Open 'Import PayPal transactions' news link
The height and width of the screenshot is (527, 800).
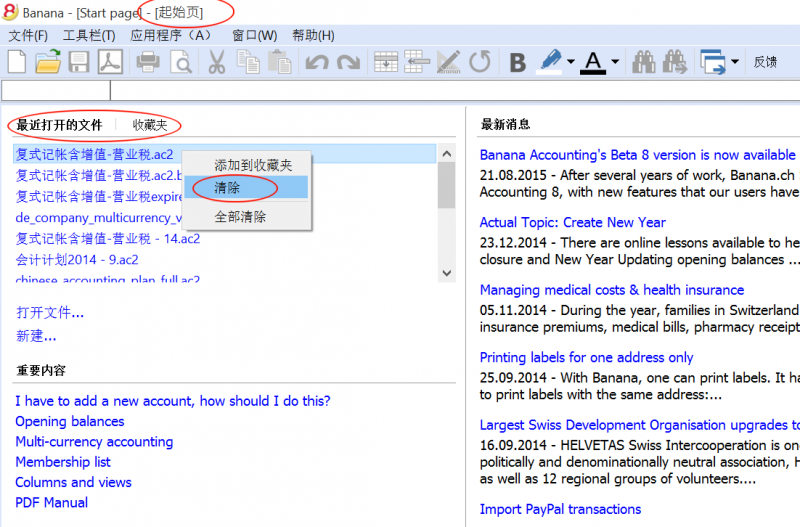(560, 509)
